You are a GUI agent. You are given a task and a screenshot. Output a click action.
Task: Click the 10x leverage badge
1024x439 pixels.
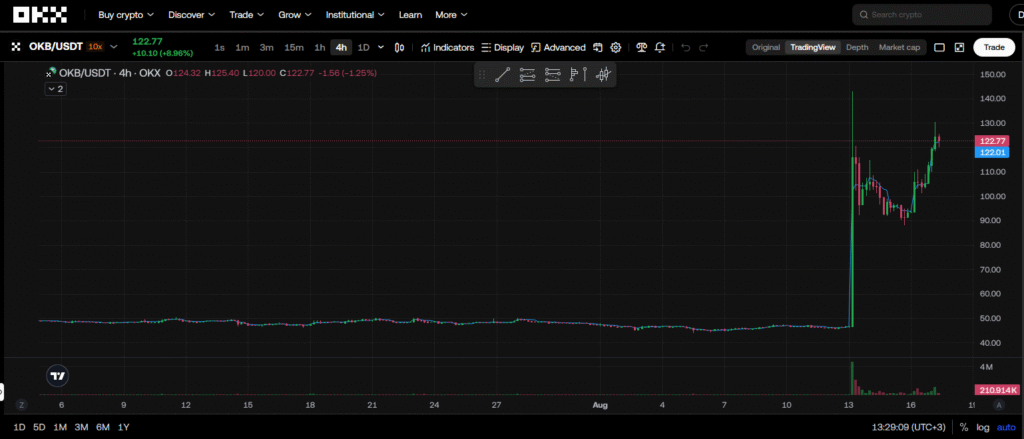click(95, 47)
